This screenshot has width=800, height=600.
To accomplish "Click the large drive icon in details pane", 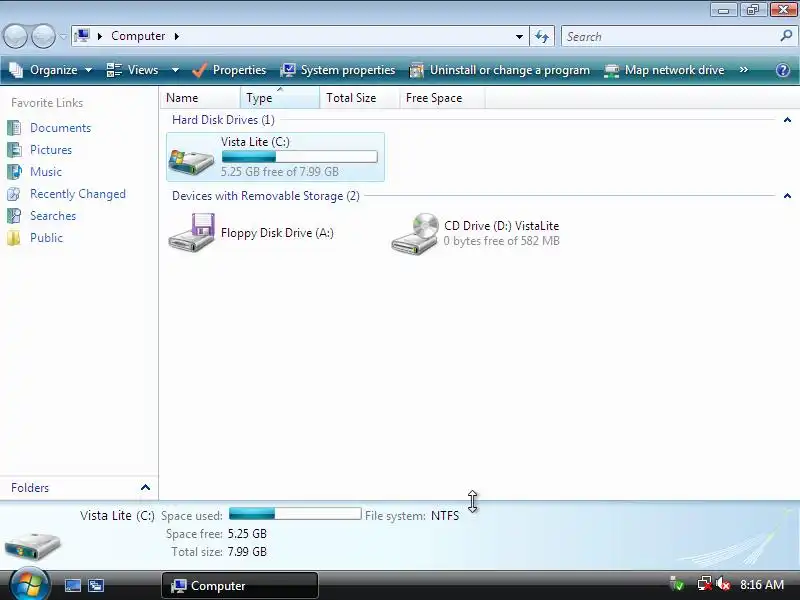I will [33, 545].
